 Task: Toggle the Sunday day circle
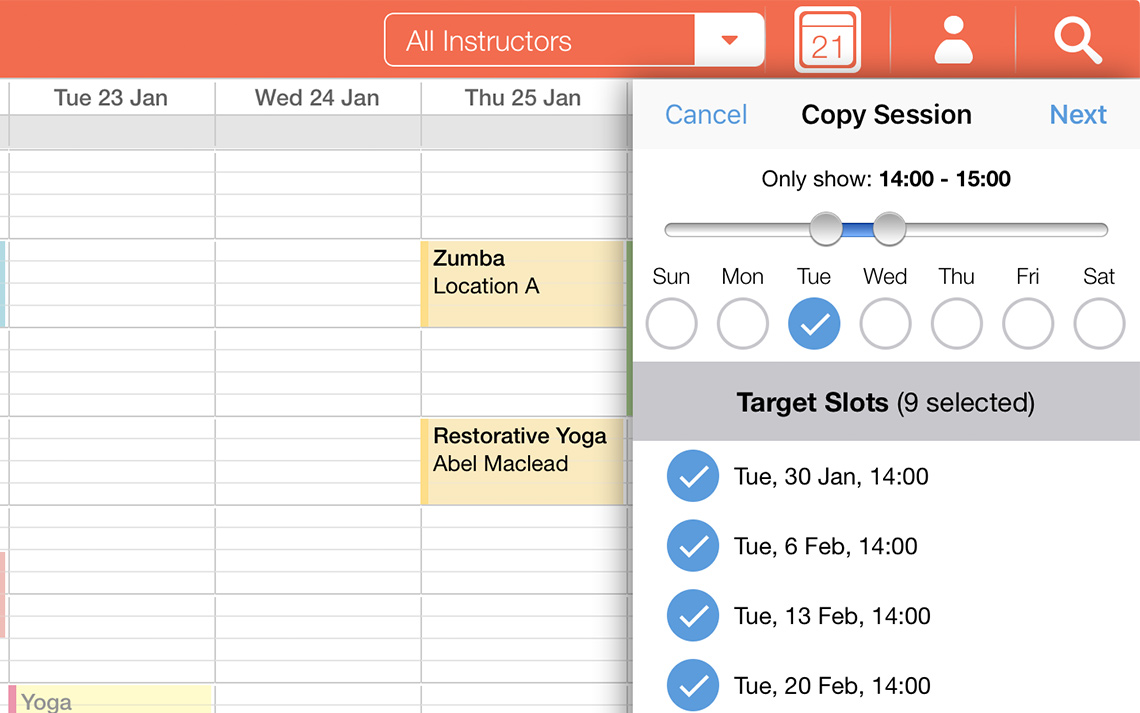pyautogui.click(x=671, y=323)
